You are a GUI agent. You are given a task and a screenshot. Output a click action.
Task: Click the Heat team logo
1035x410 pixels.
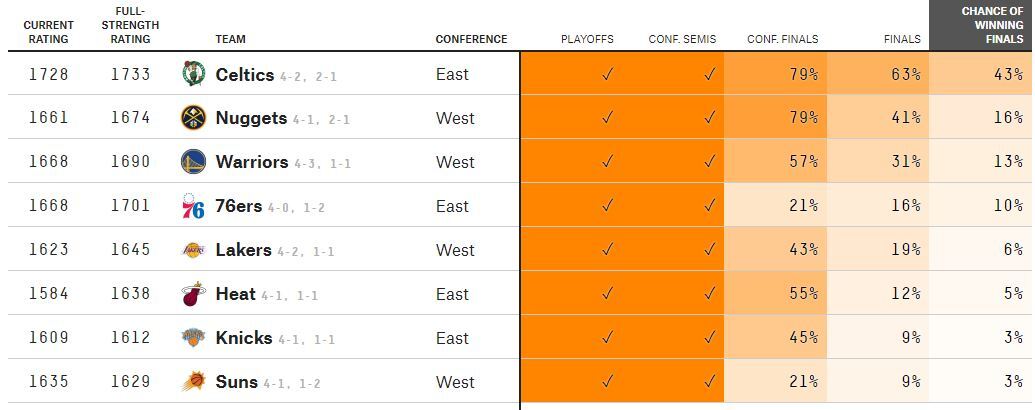click(x=193, y=294)
